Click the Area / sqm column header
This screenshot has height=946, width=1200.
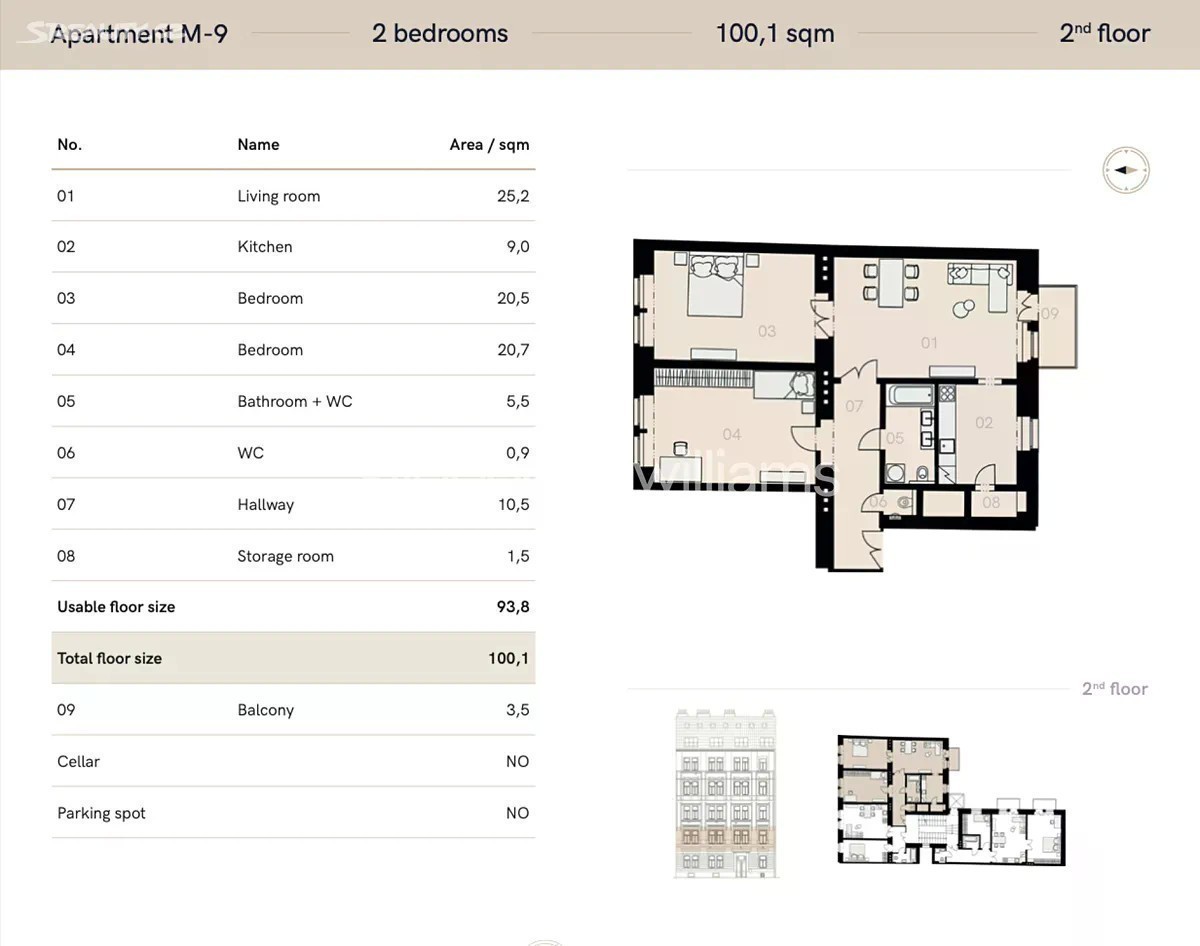click(489, 144)
